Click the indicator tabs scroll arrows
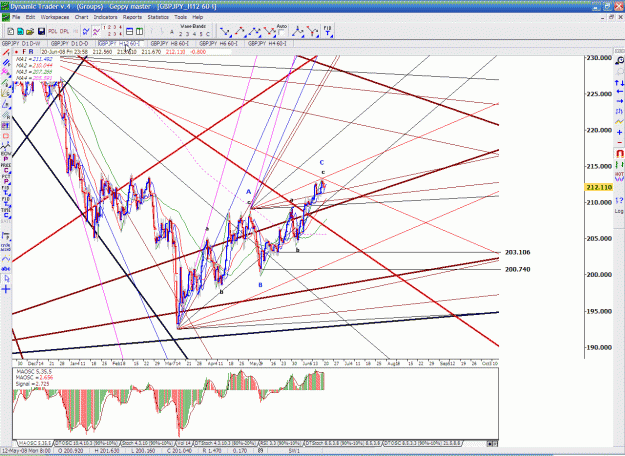 492,443
